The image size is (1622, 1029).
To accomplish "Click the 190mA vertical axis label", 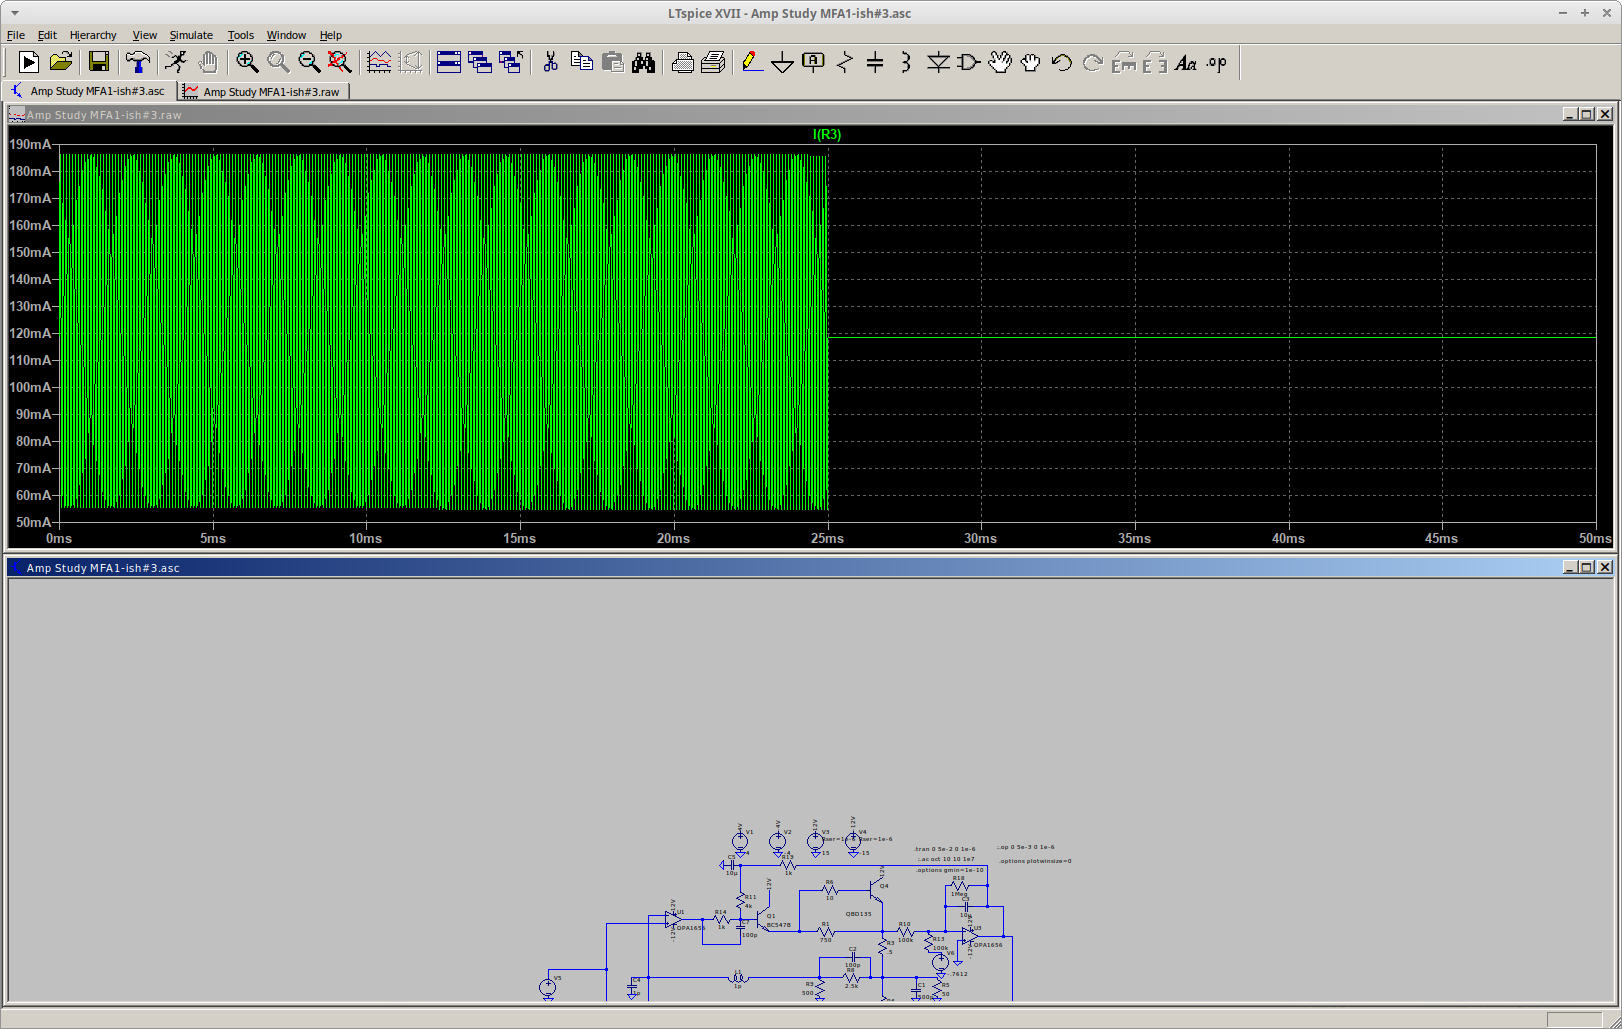I will (29, 144).
